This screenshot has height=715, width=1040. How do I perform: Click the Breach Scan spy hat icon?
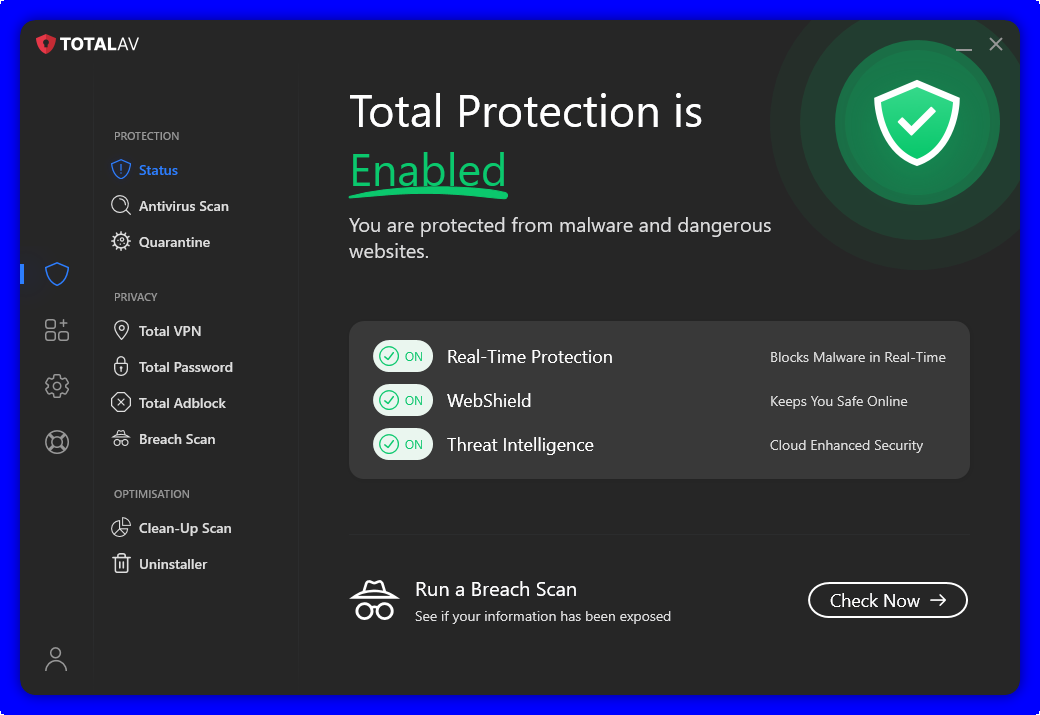[374, 601]
